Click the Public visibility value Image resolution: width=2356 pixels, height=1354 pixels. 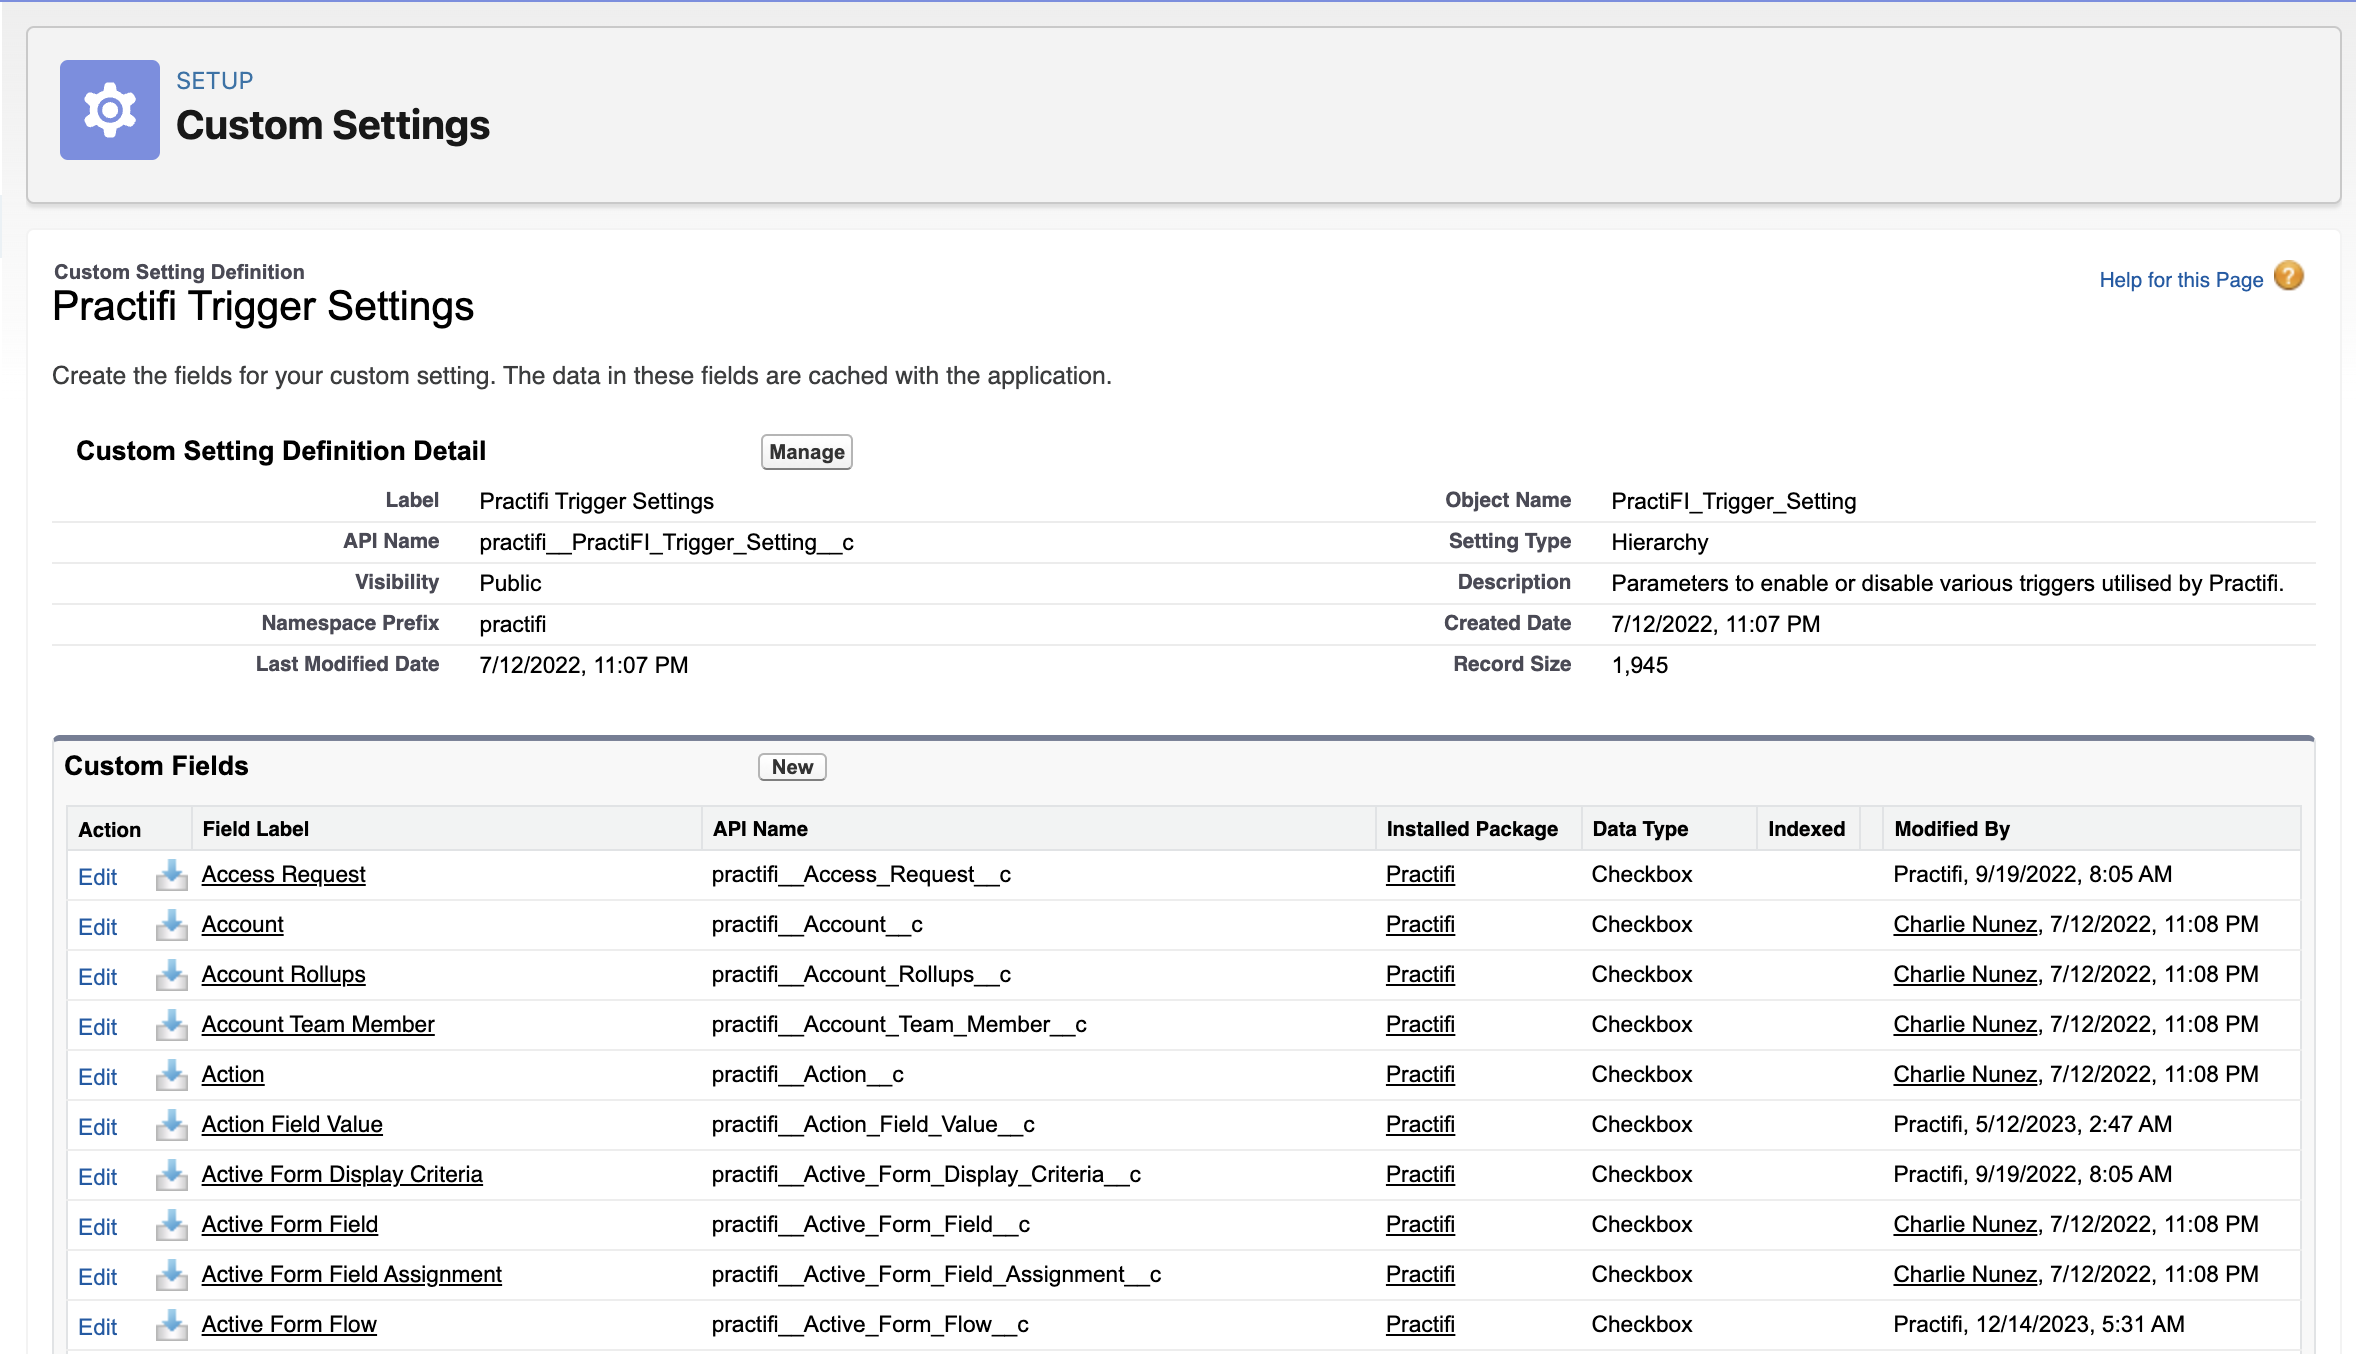point(510,583)
